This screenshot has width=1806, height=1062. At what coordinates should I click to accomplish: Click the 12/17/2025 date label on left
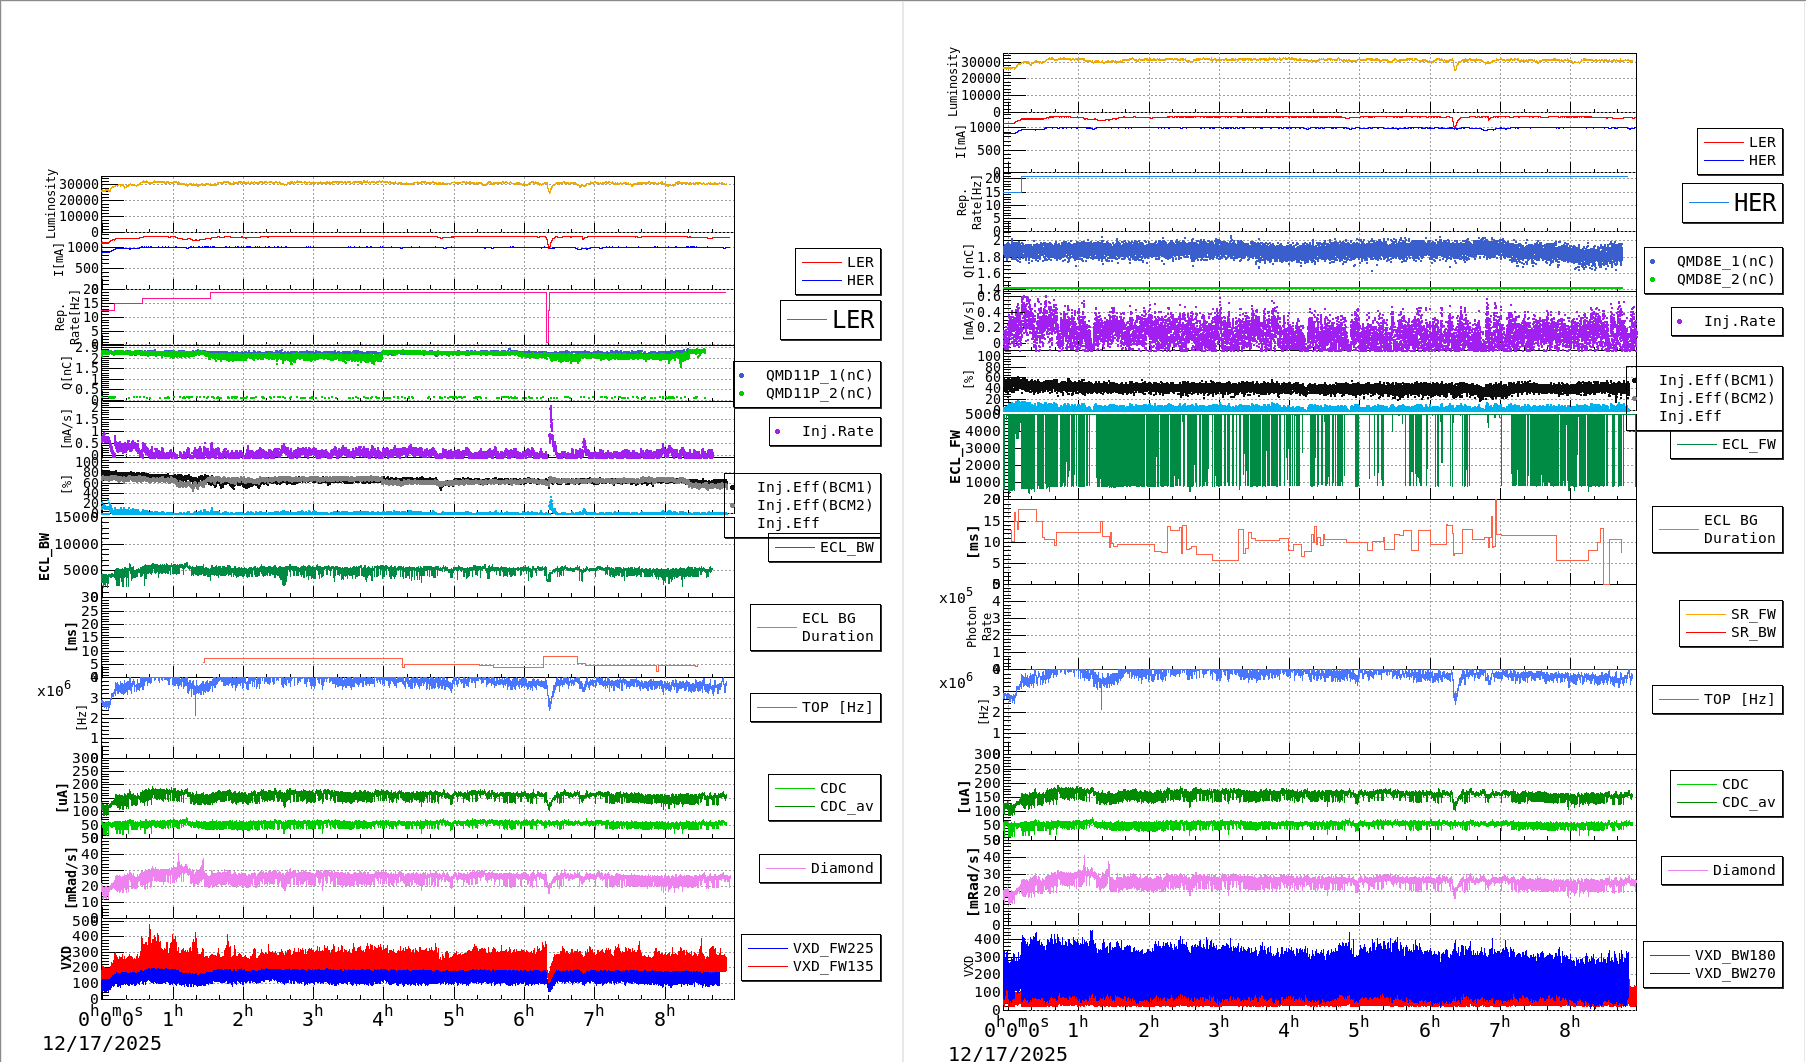pos(104,1043)
